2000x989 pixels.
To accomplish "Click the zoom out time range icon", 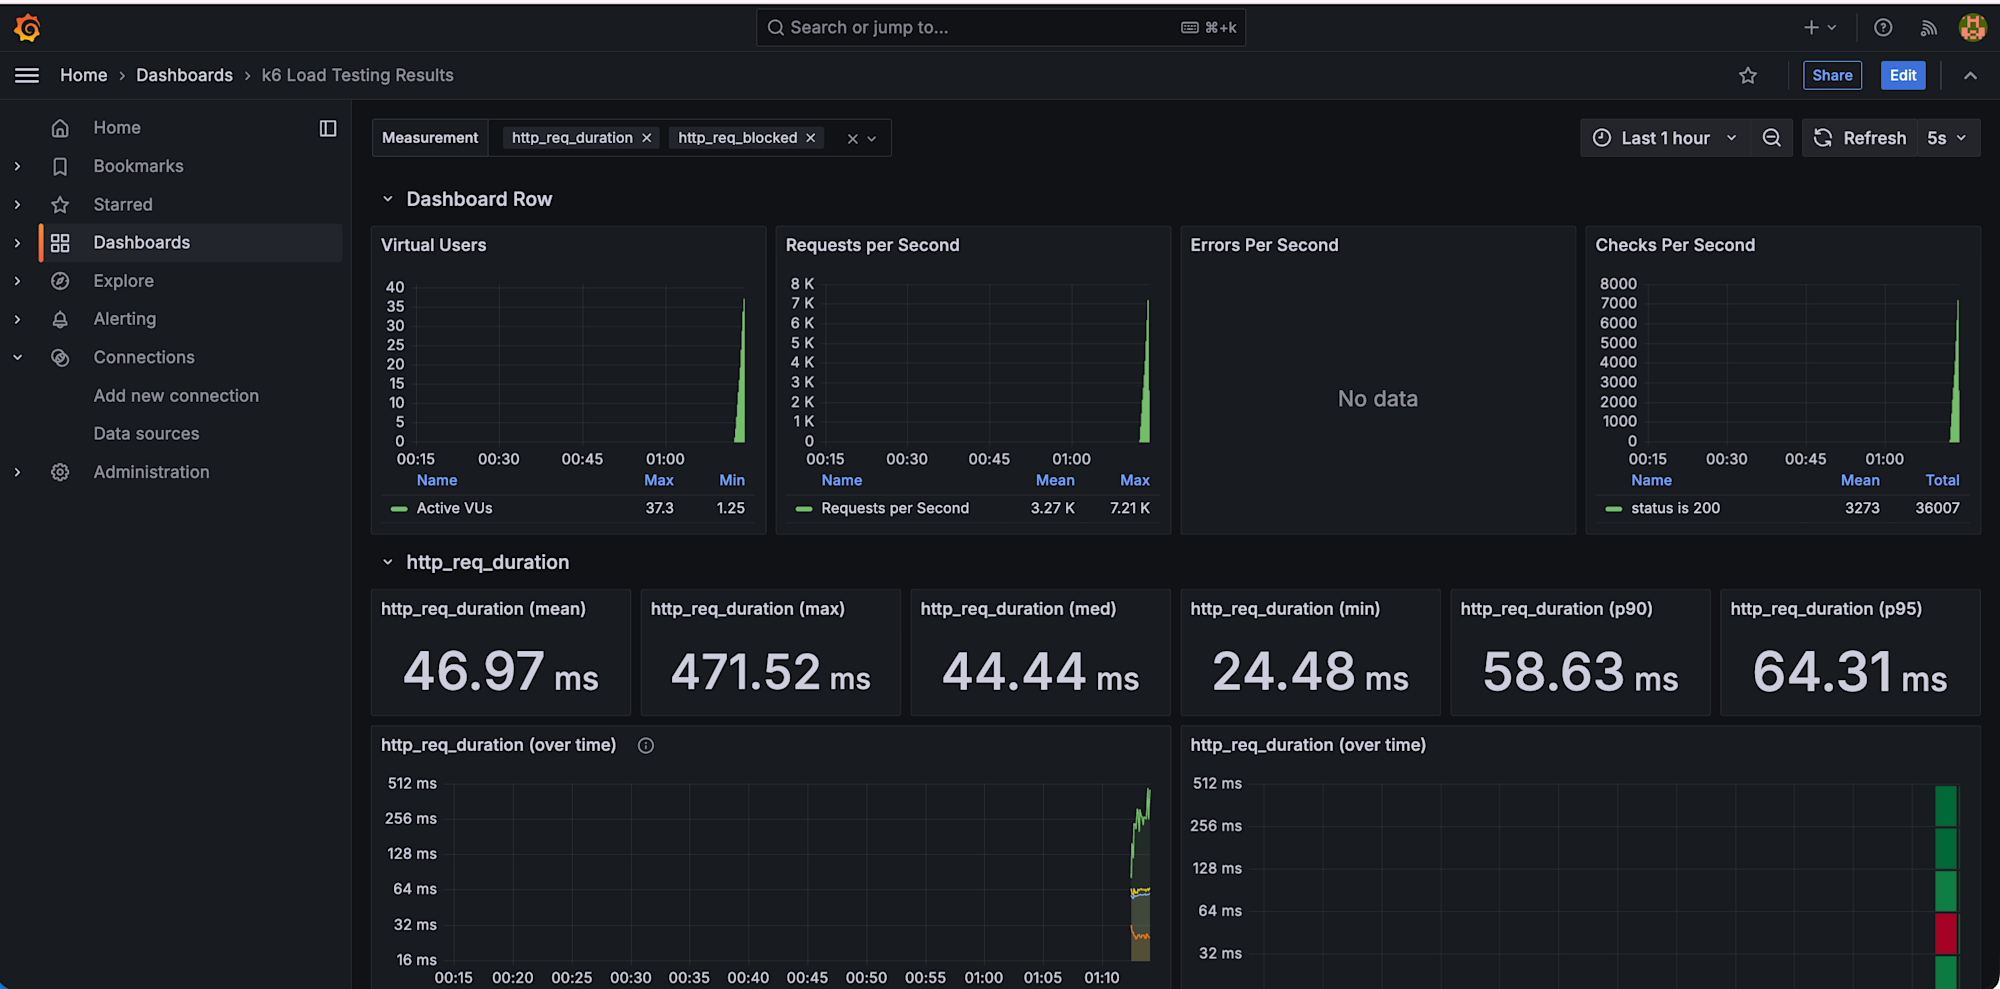I will pyautogui.click(x=1771, y=138).
